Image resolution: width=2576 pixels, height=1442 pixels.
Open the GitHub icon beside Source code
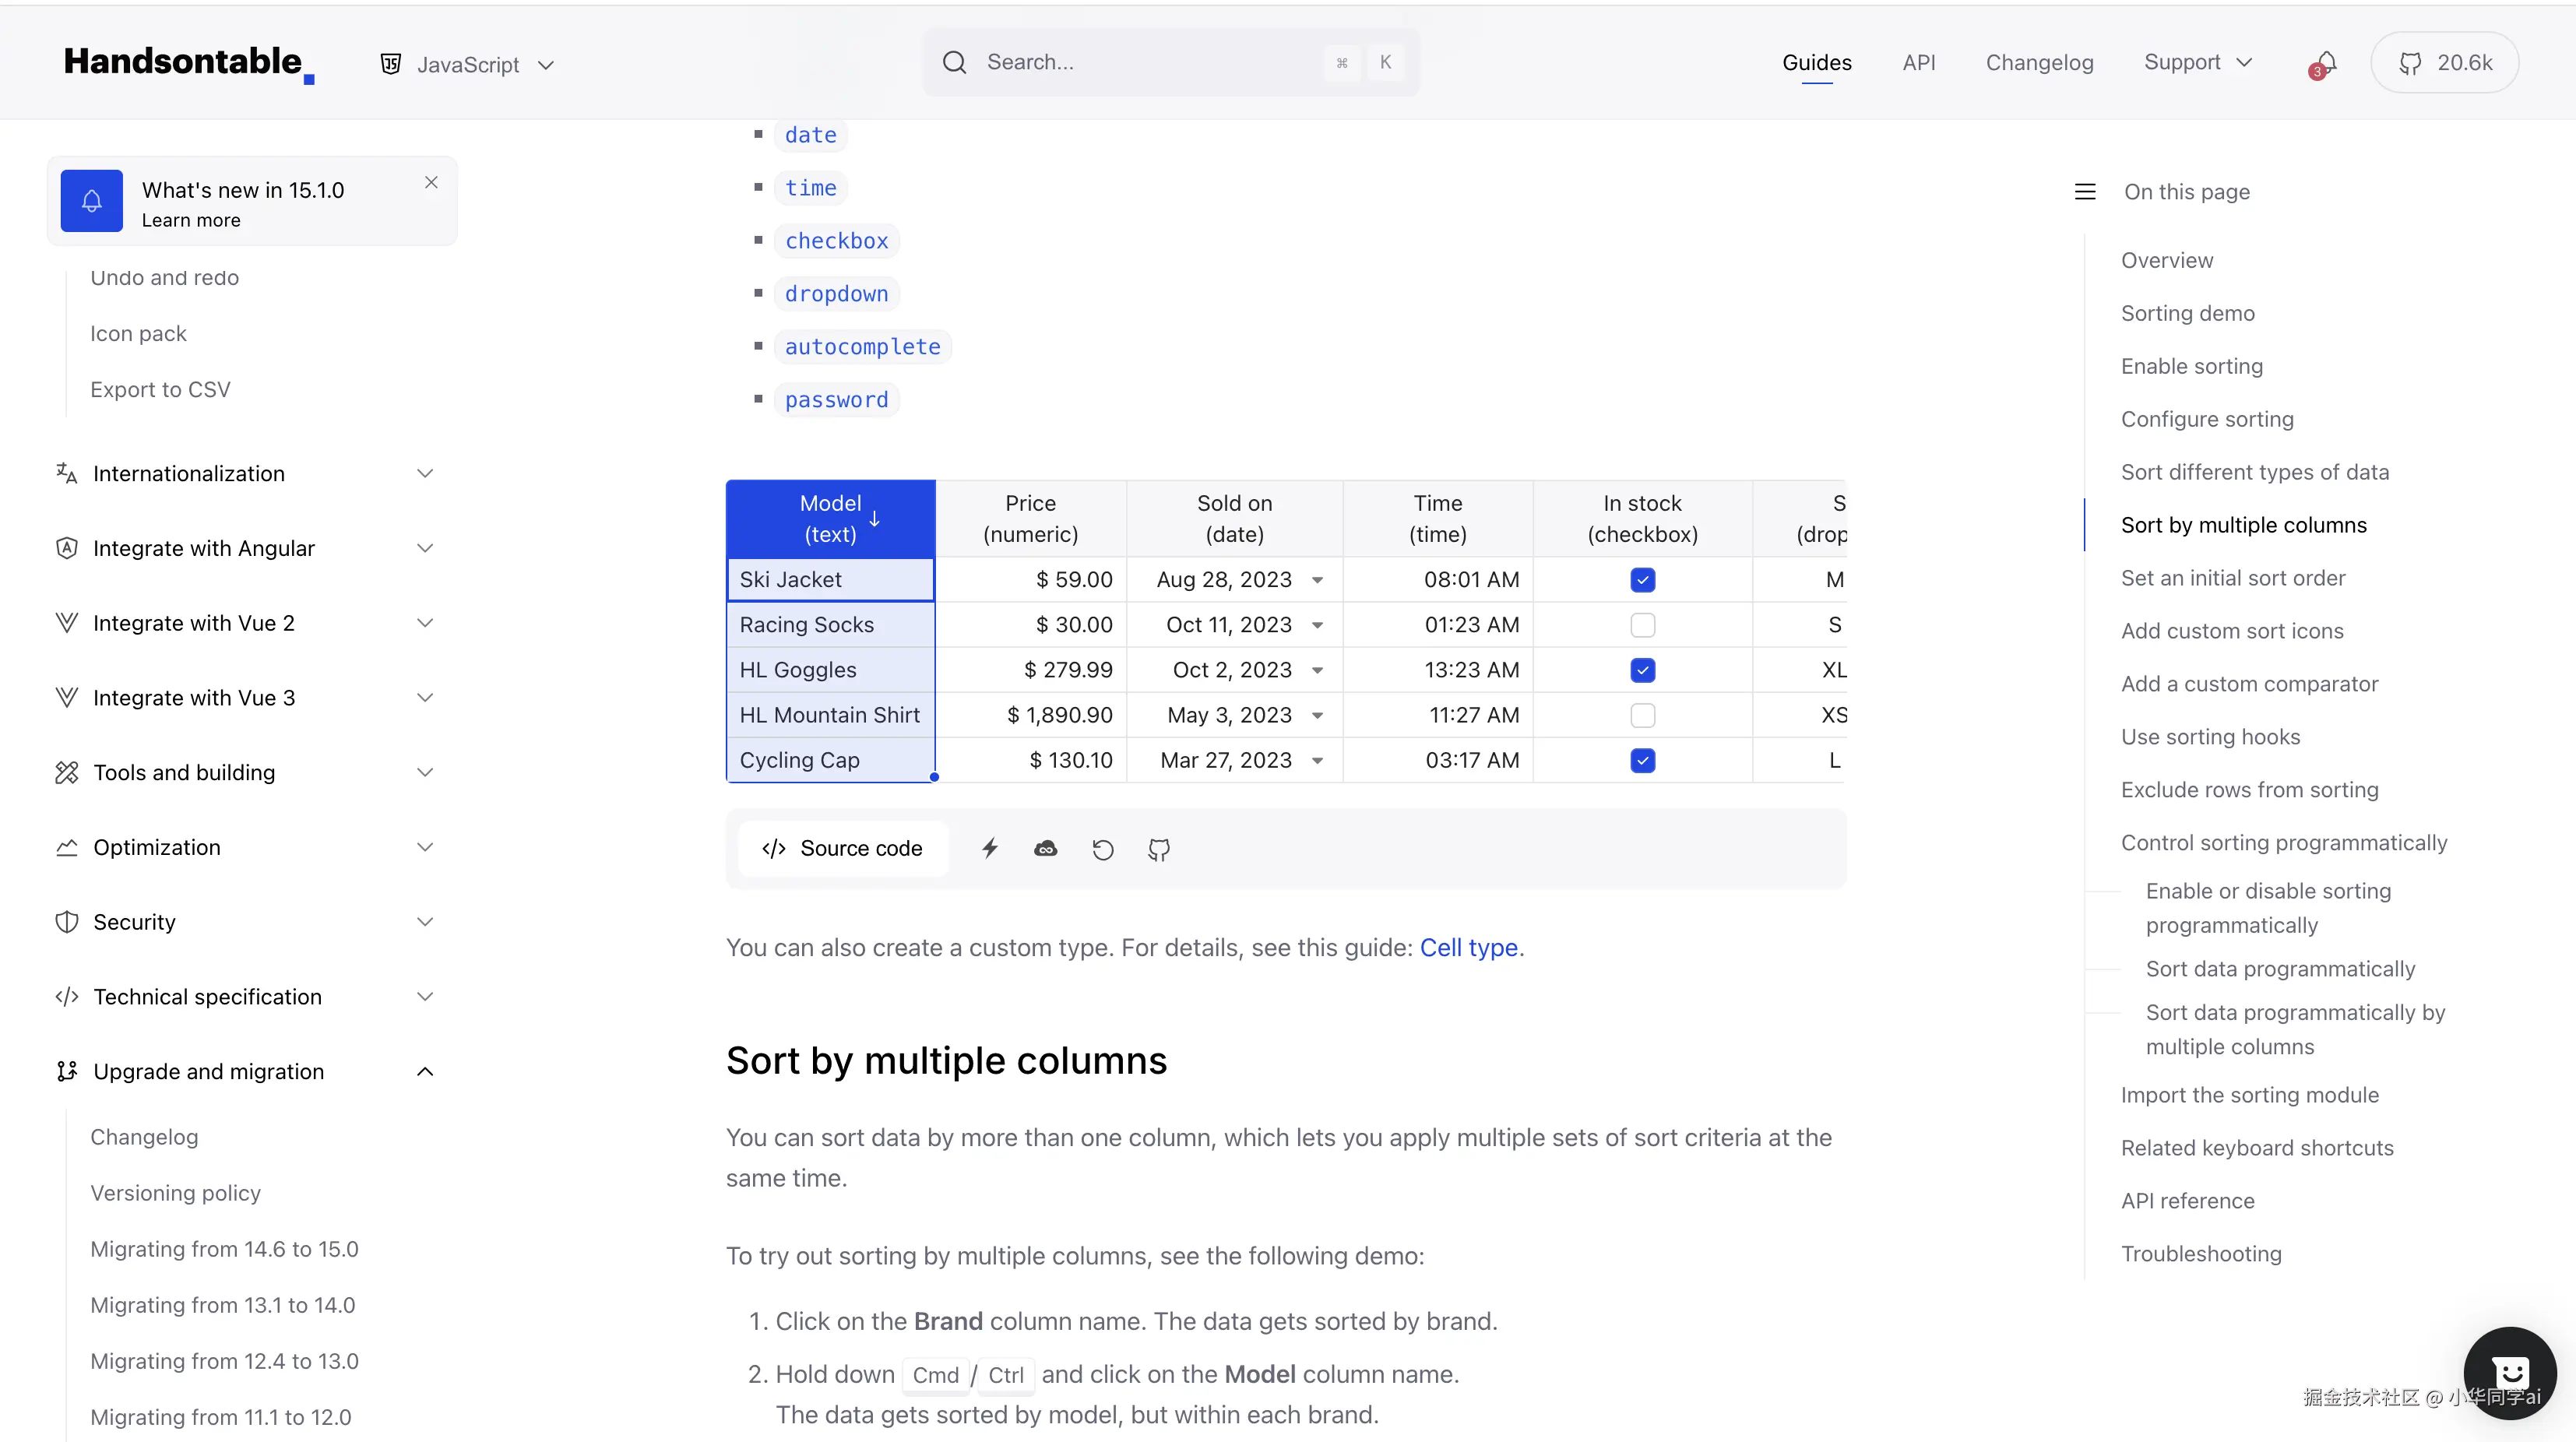coord(1159,849)
